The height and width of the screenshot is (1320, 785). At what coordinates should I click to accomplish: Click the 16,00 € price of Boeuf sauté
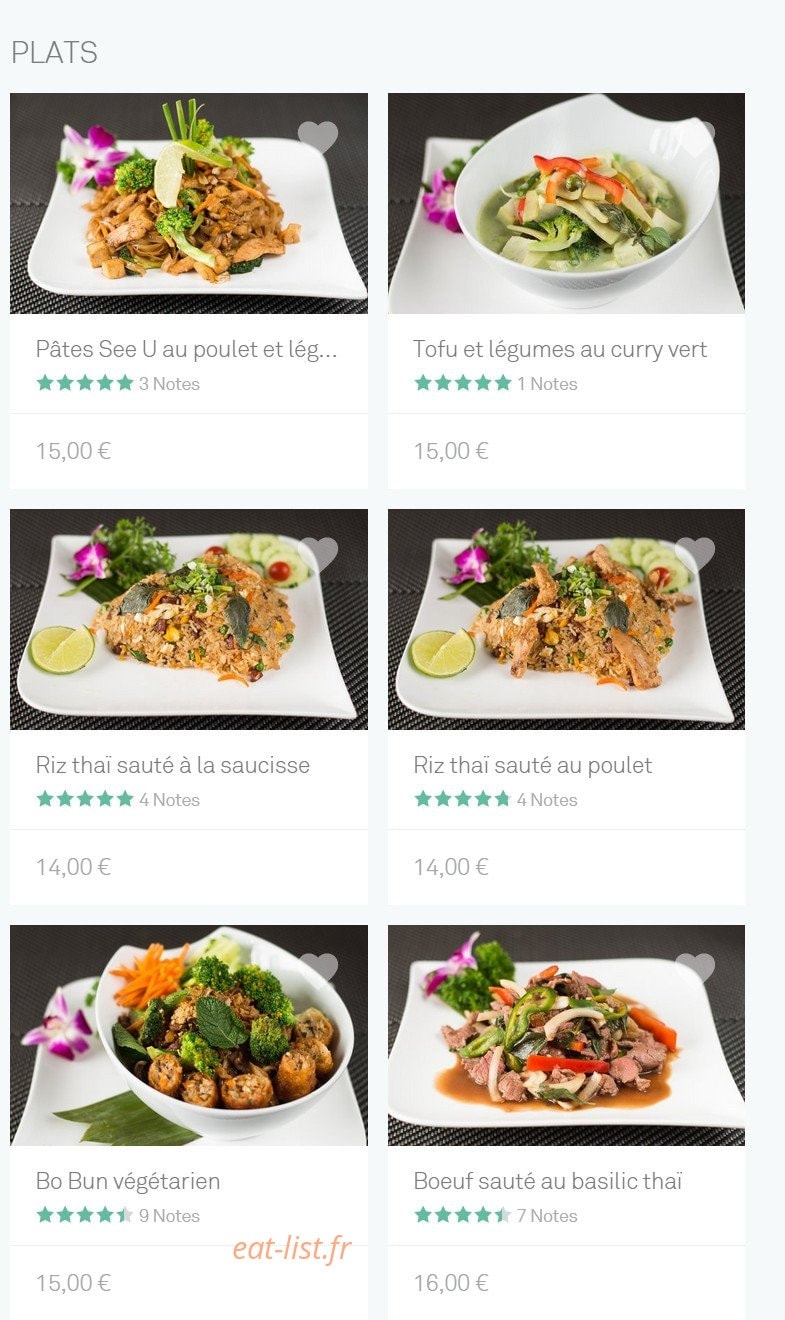[x=451, y=1283]
